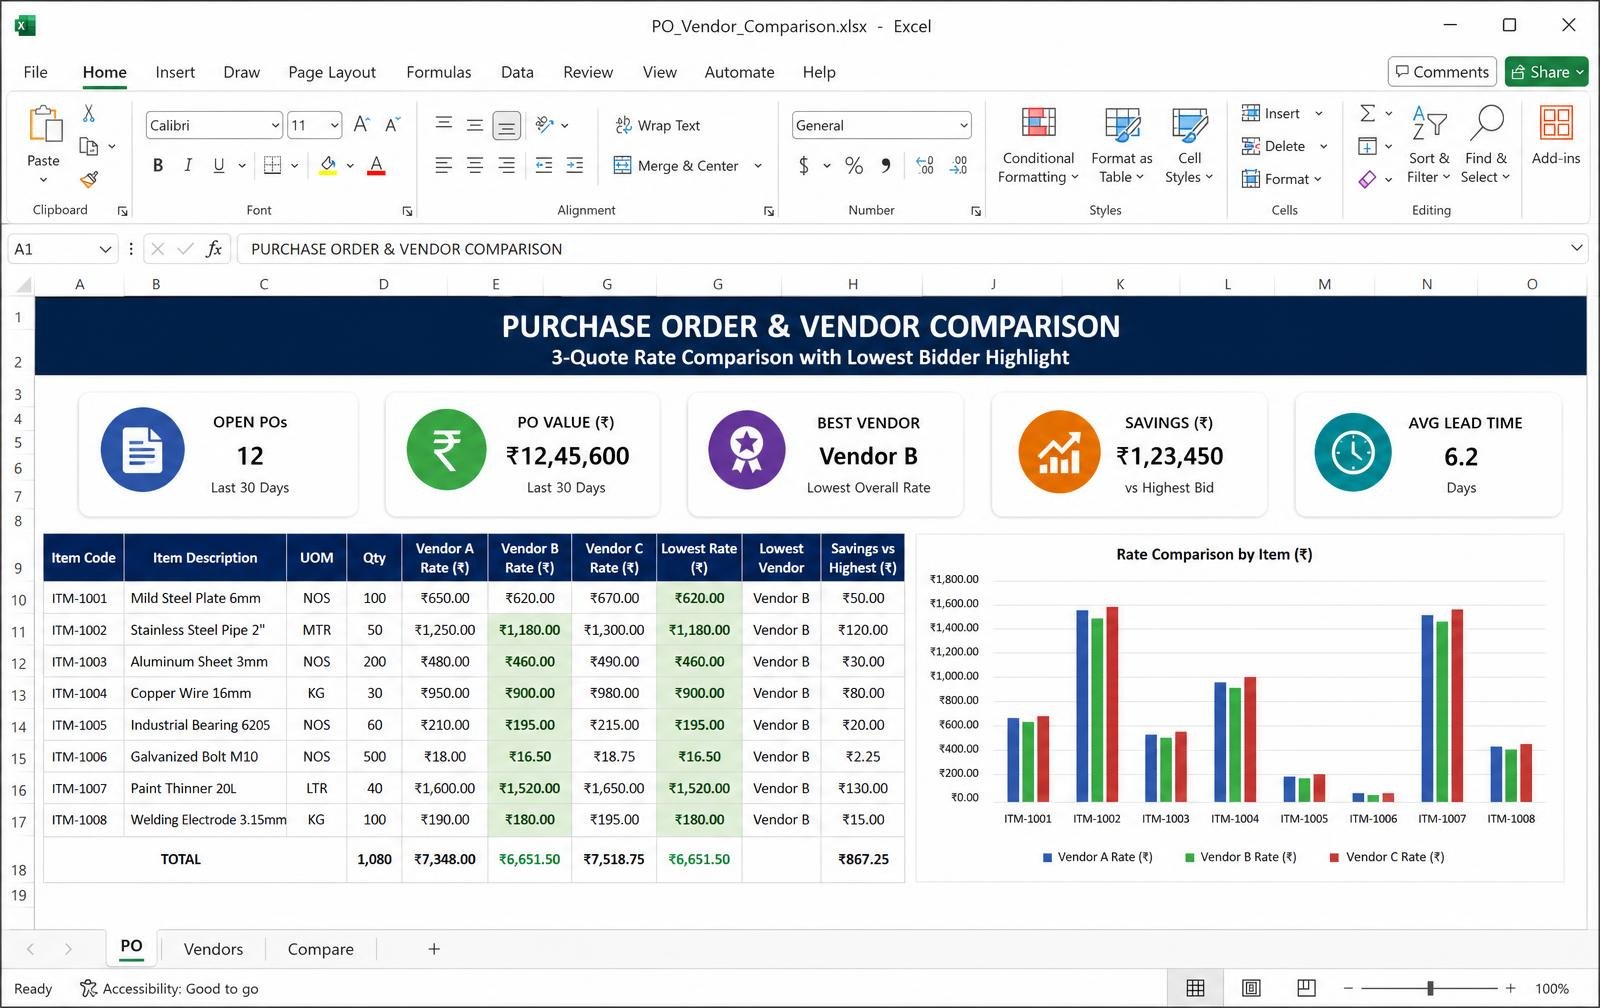
Task: Open the Calibri font name dropdown
Action: tap(275, 125)
